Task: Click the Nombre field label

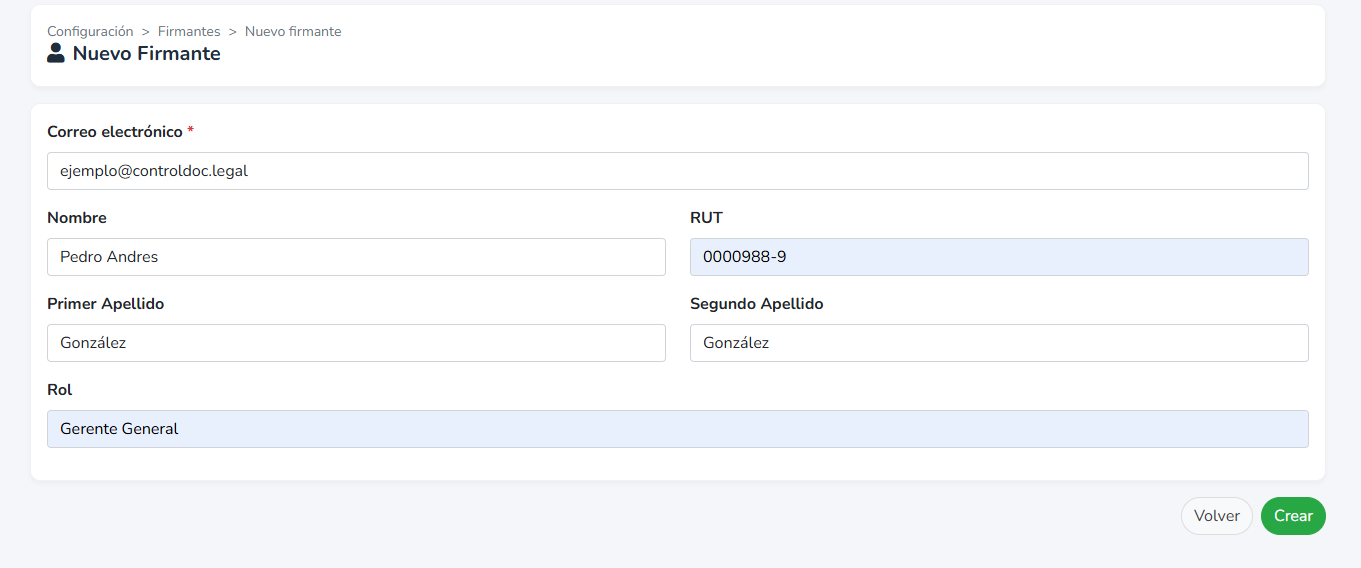Action: click(x=77, y=218)
